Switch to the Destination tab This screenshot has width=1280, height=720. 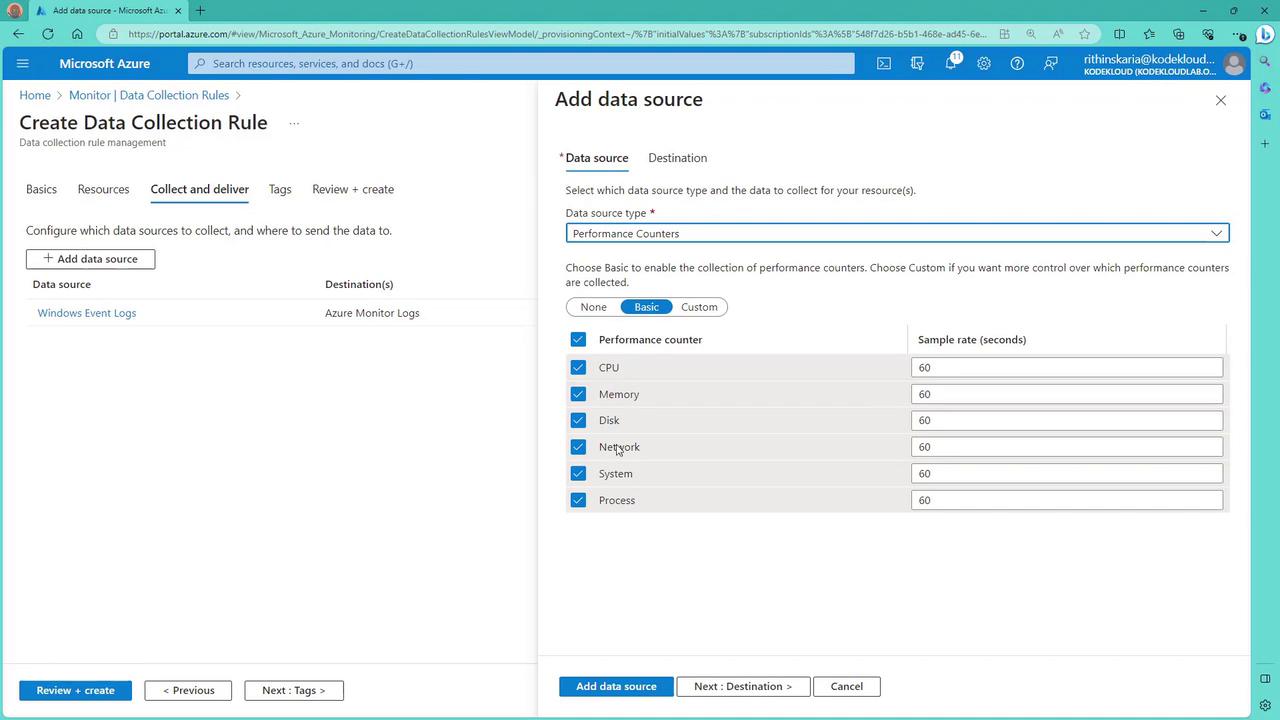tap(677, 158)
